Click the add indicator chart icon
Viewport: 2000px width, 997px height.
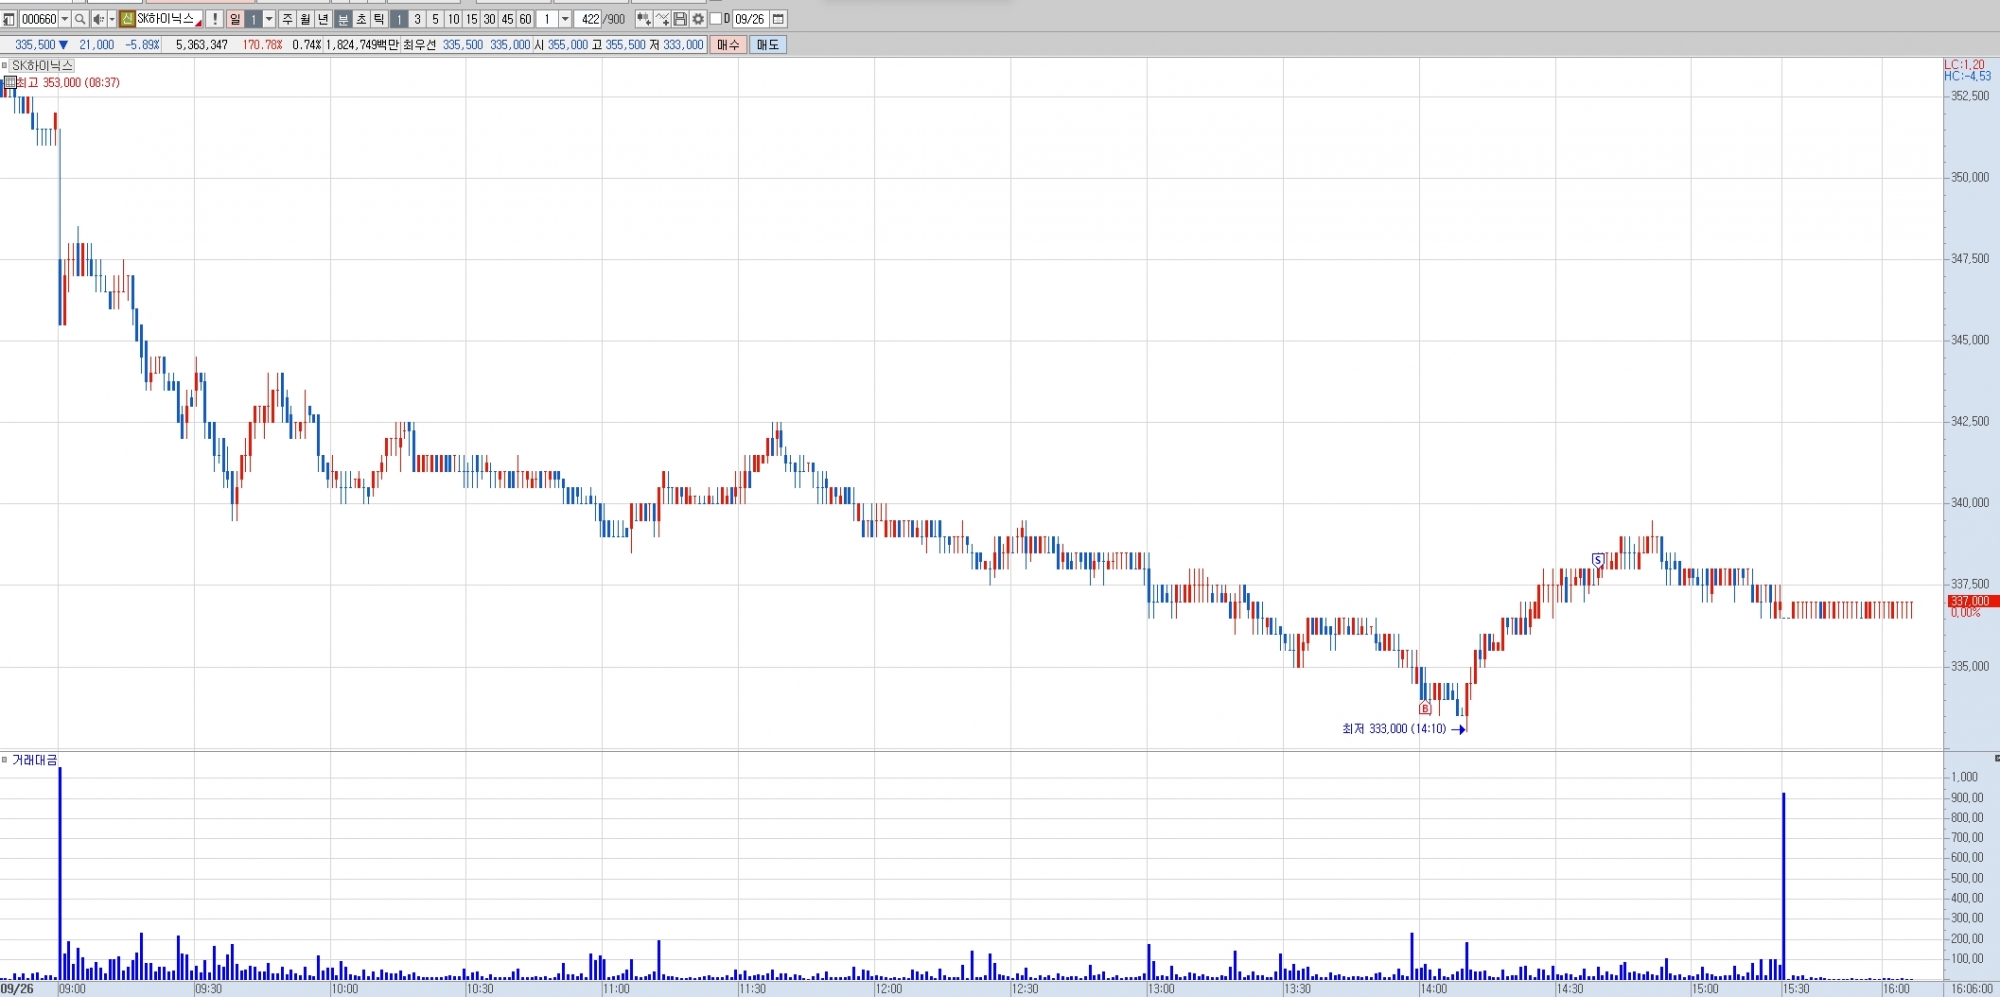[x=662, y=19]
